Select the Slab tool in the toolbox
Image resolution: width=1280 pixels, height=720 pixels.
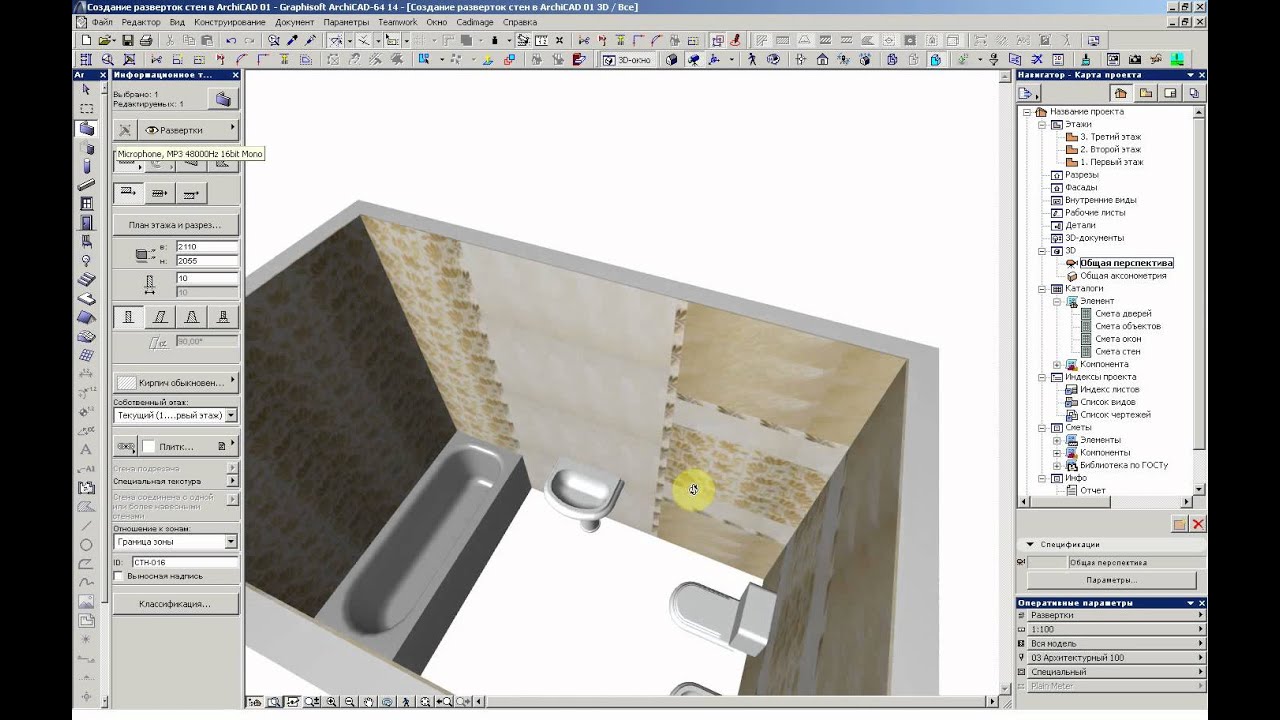86,298
